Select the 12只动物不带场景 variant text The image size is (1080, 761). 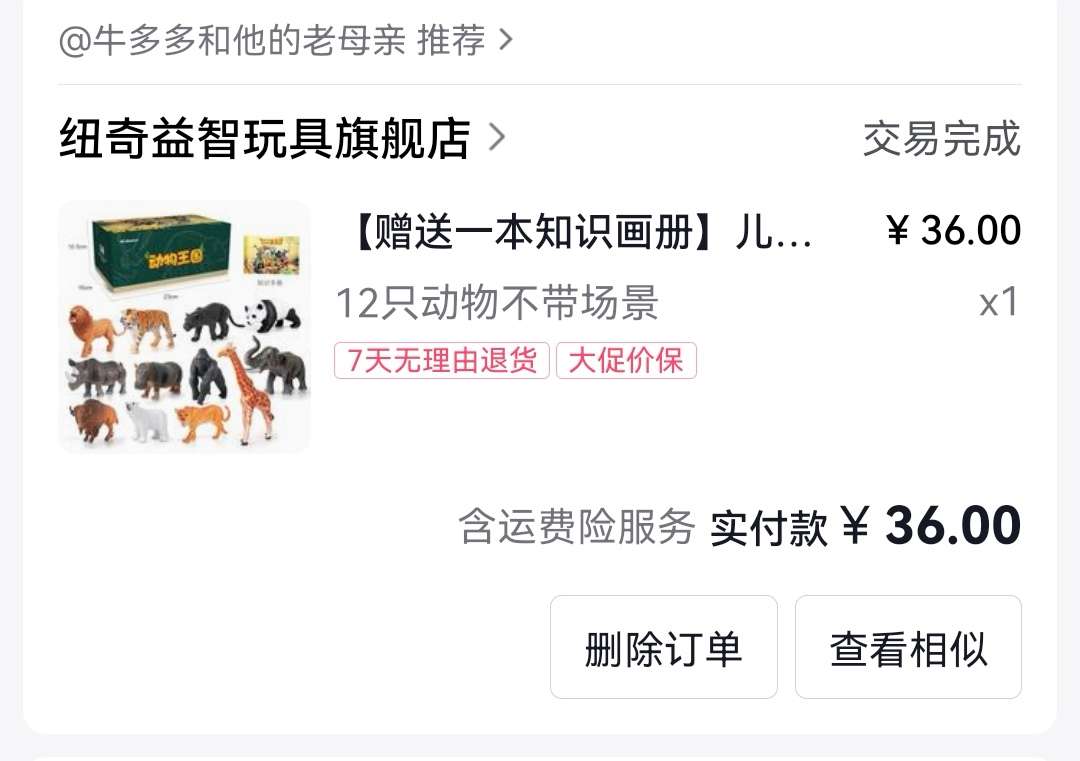(497, 302)
